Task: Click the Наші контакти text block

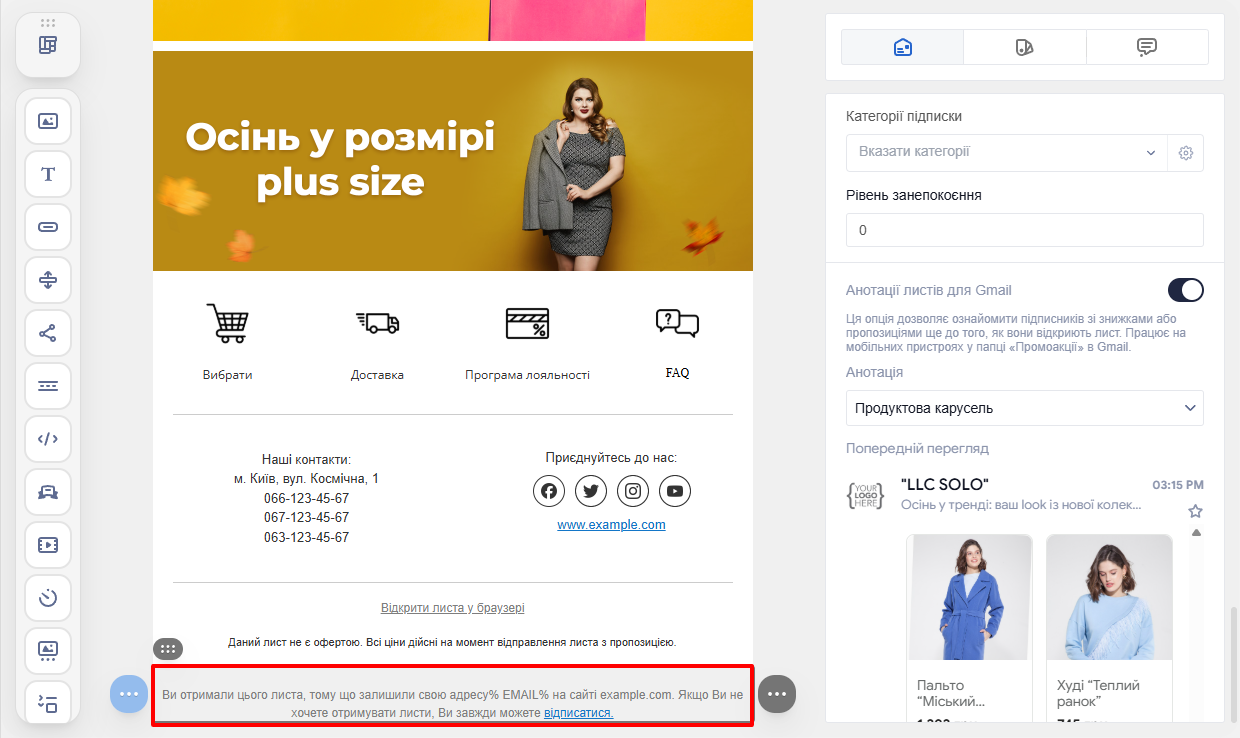Action: pyautogui.click(x=306, y=498)
